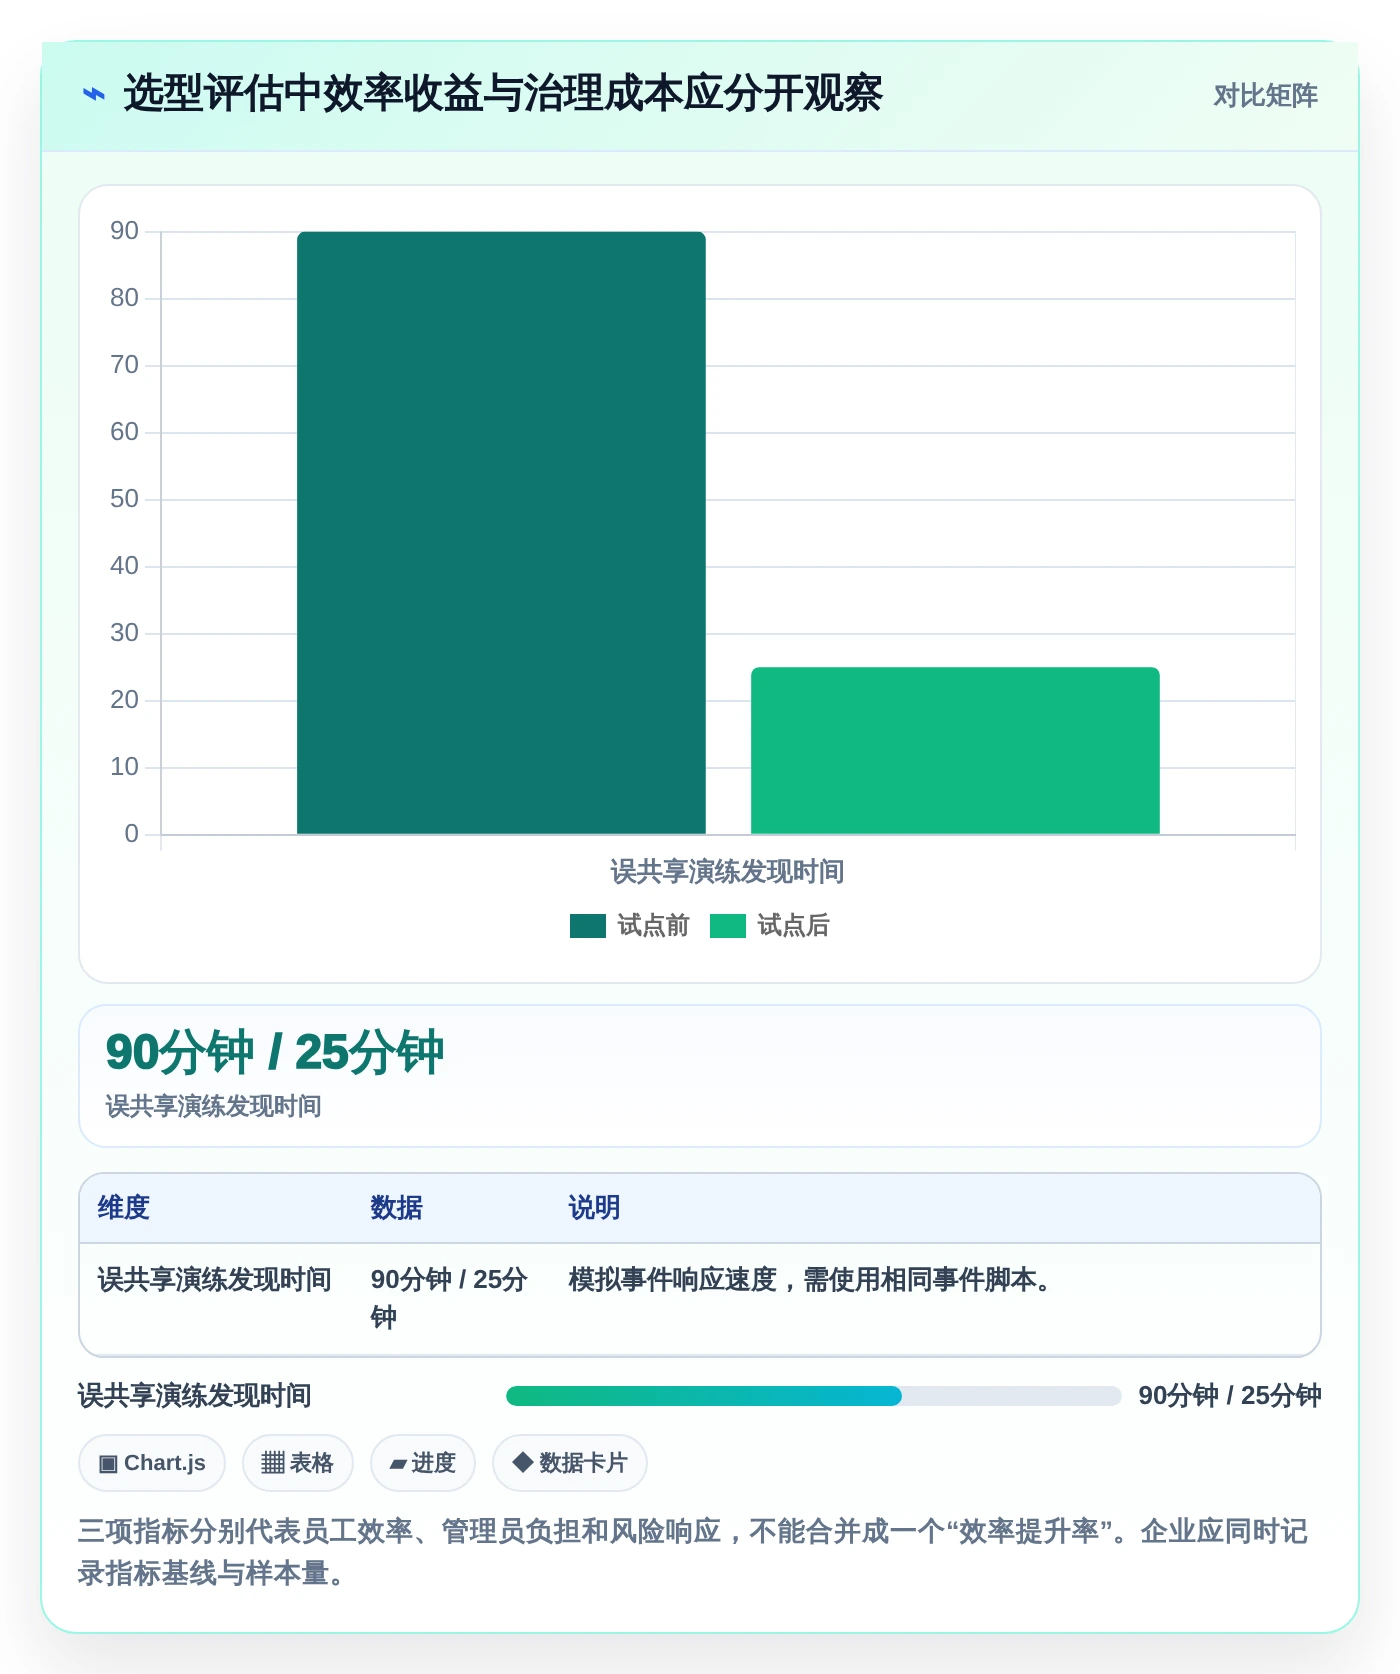Click the metric card caption 误共享演练发现时间
Screen dimensions: 1400x1674
(213, 1106)
